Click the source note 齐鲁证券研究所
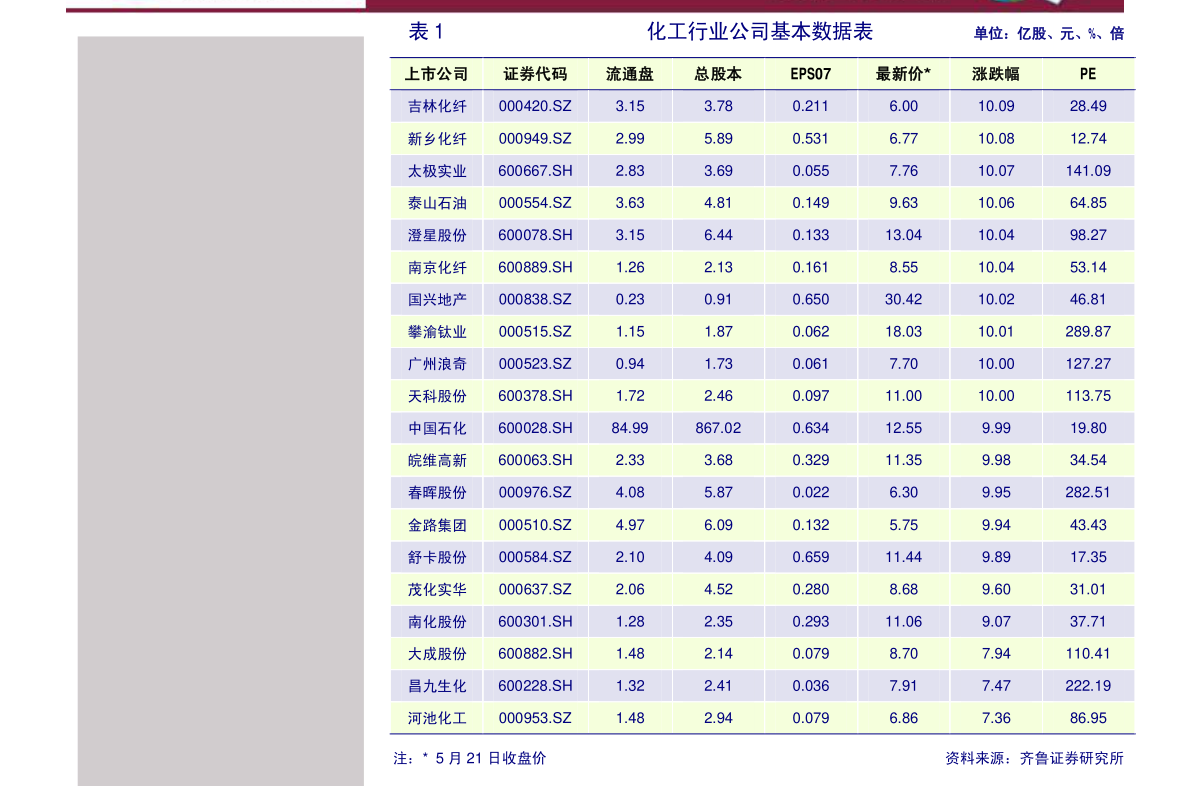The width and height of the screenshot is (1190, 786). click(1072, 759)
